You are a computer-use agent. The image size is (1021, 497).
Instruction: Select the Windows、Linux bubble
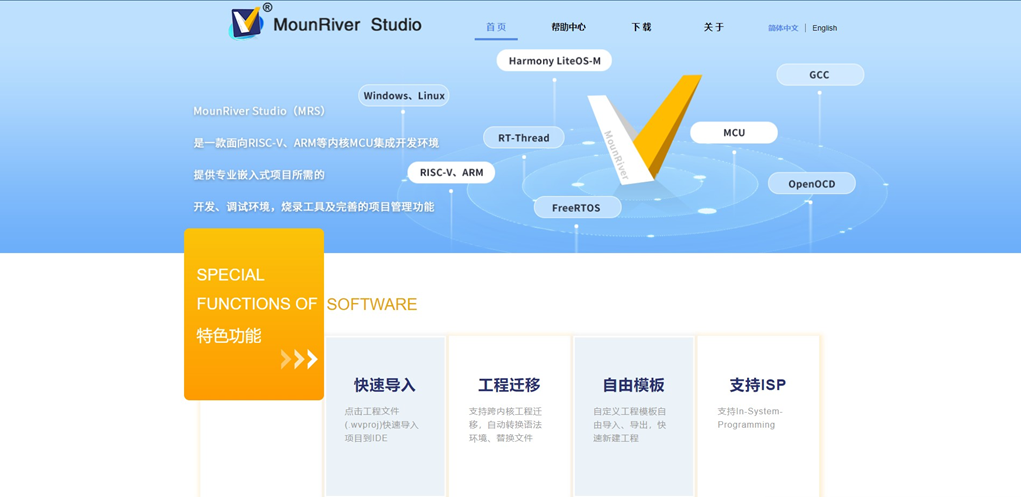tap(404, 96)
